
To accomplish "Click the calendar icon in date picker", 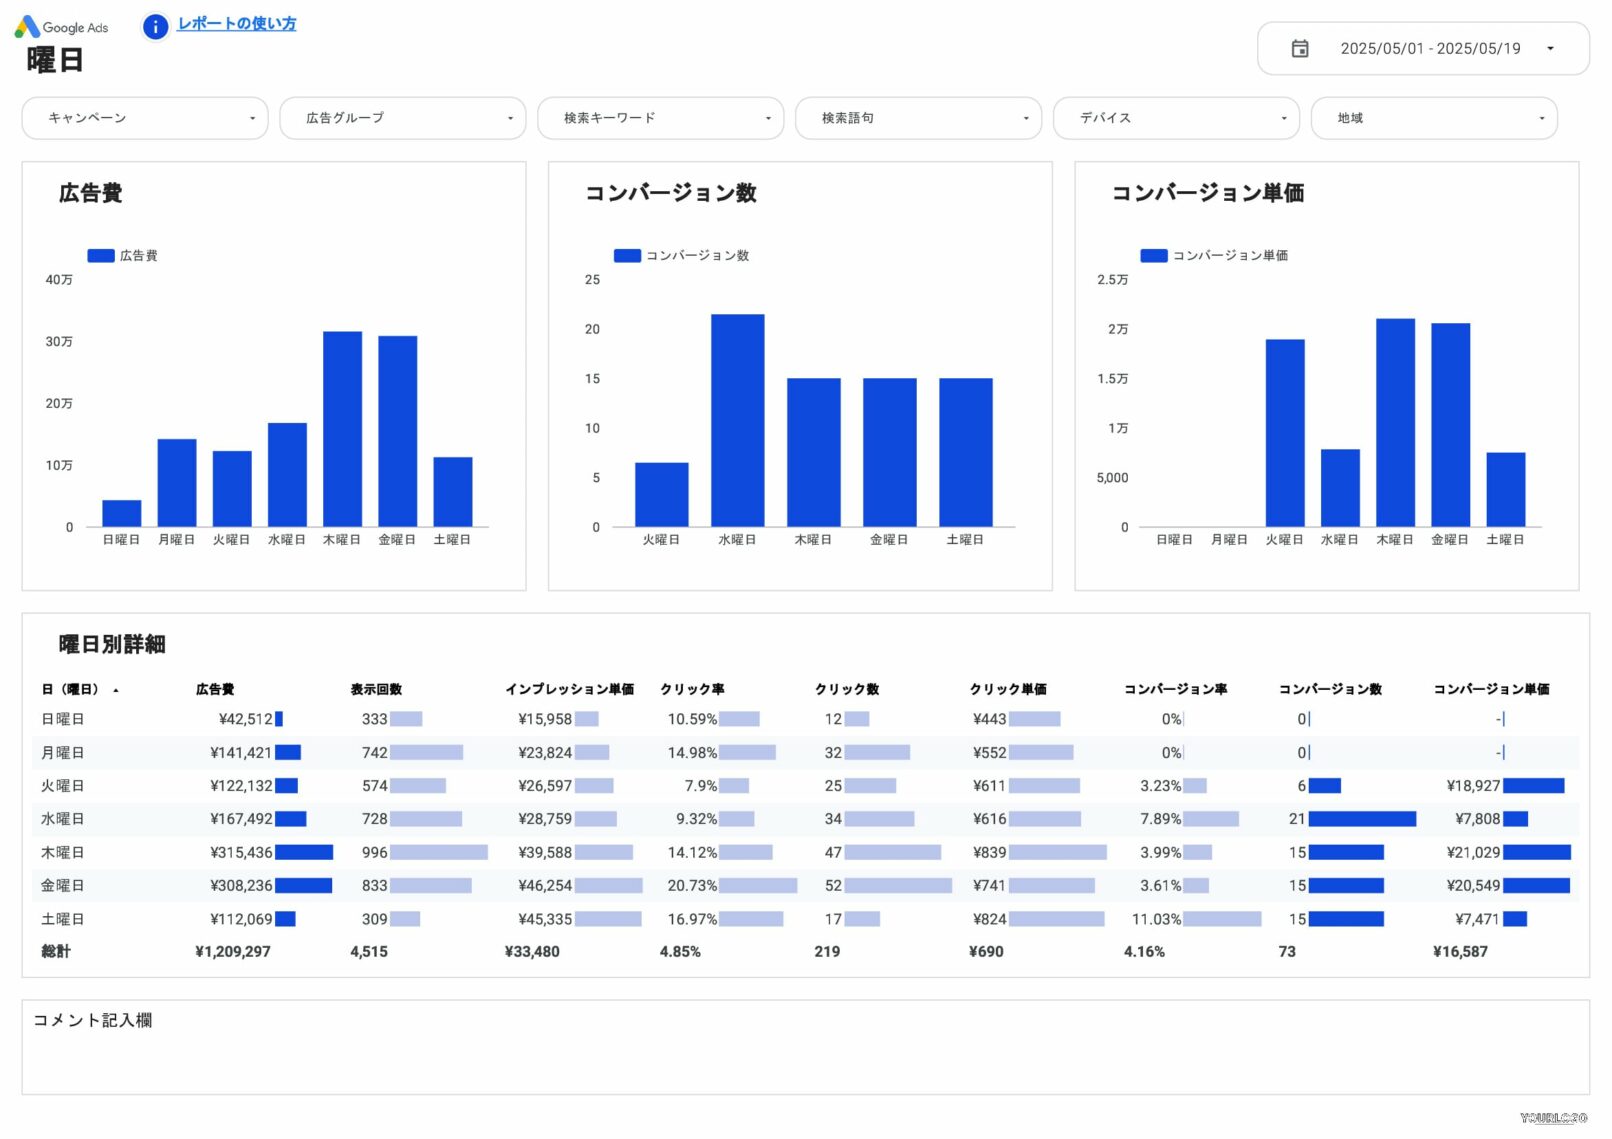I will (x=1299, y=49).
